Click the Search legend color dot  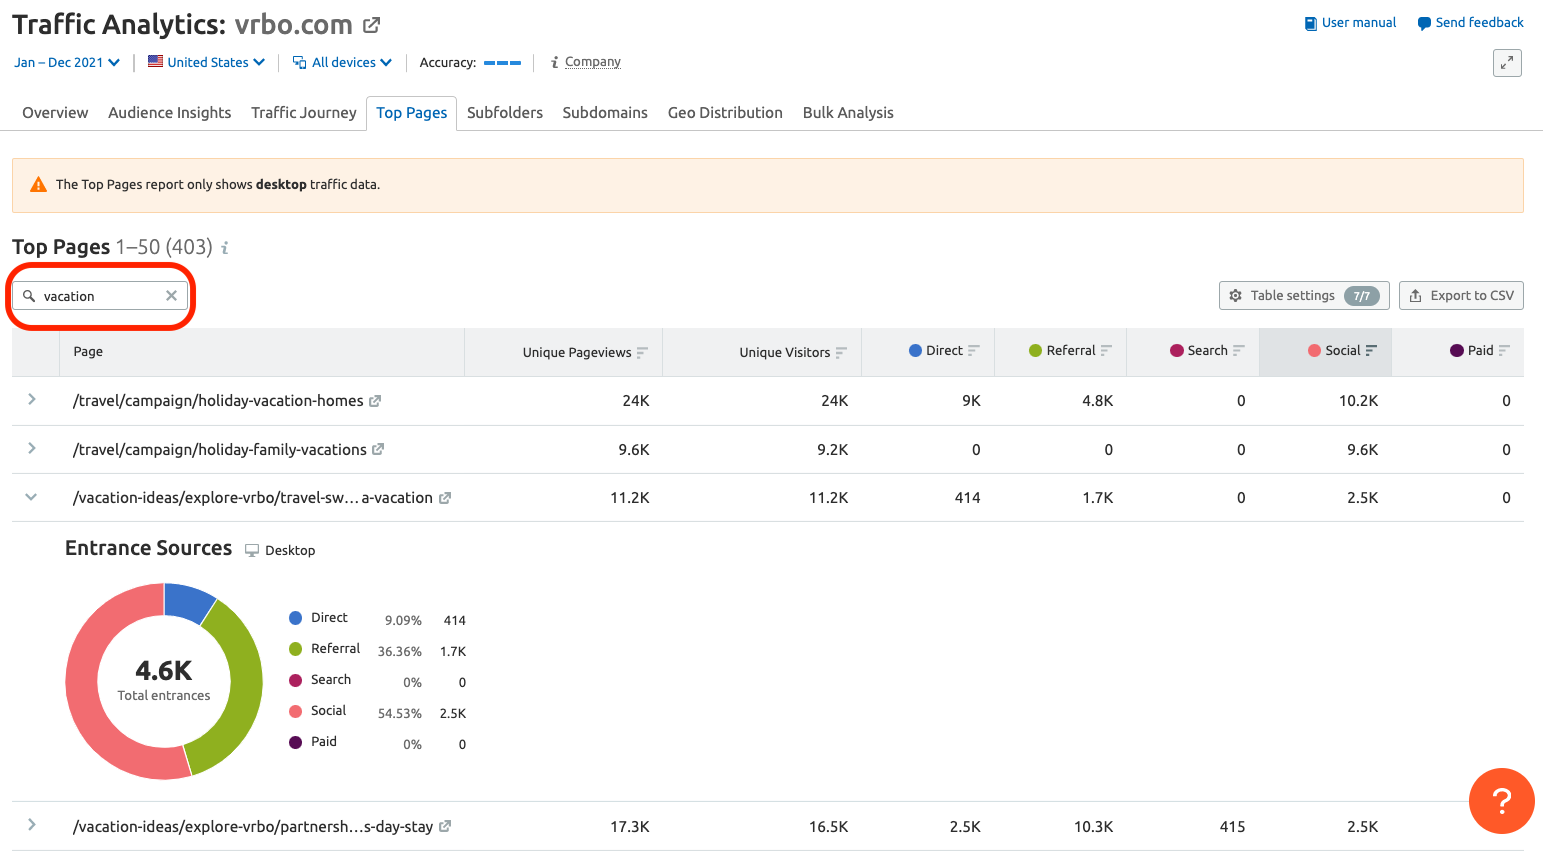[x=295, y=680]
